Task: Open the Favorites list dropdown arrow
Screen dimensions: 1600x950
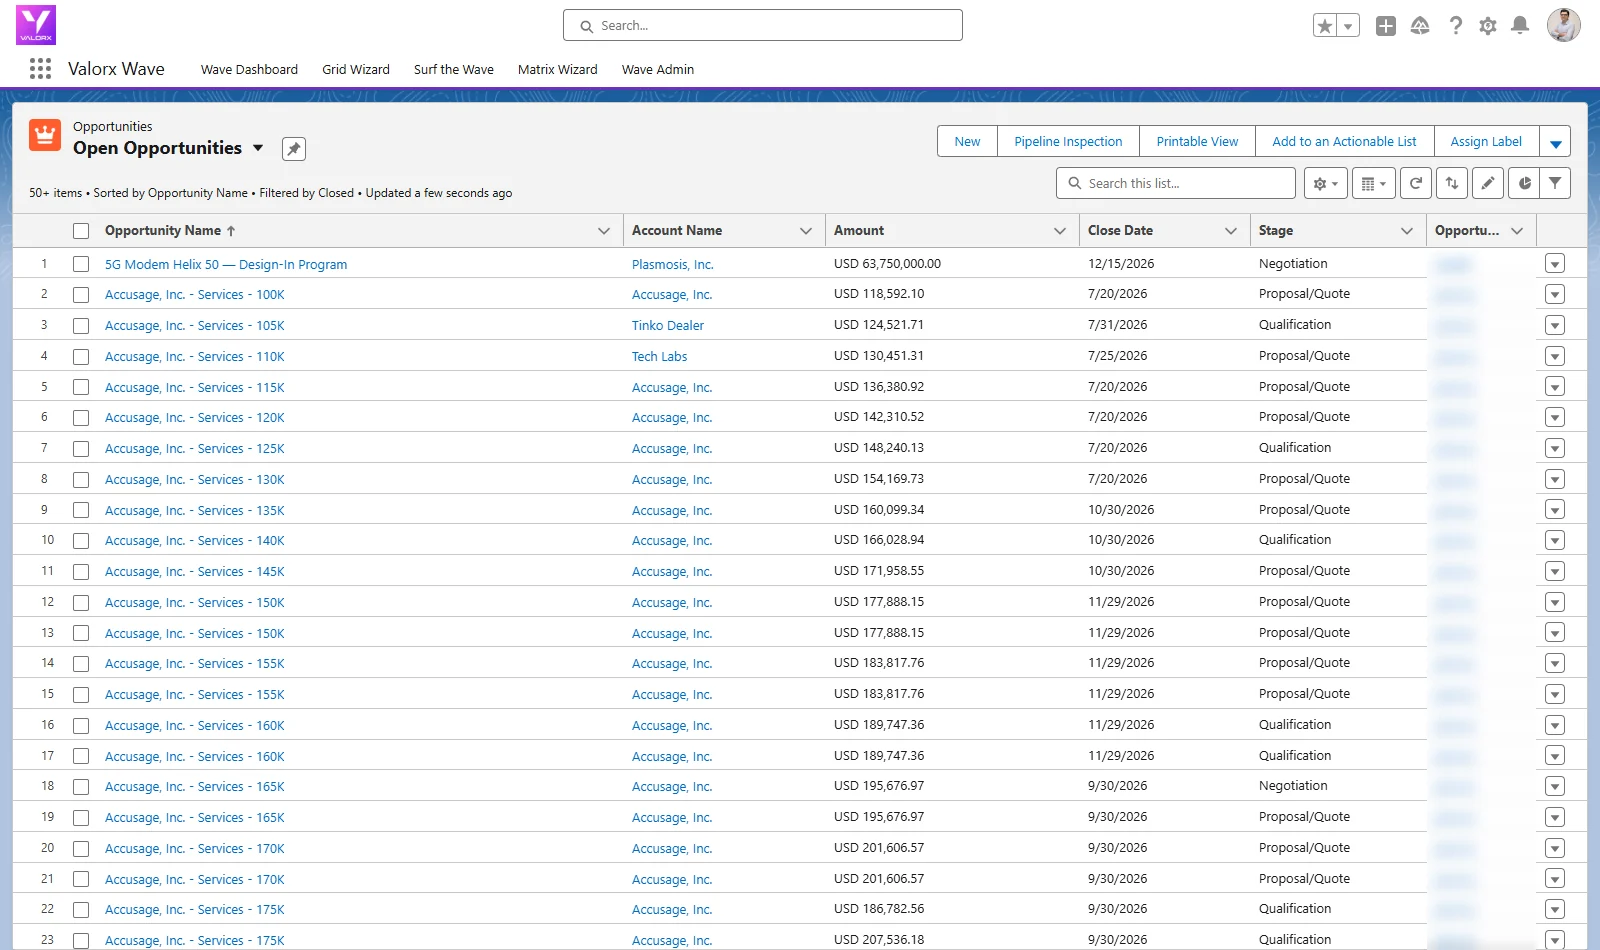Action: point(1349,26)
